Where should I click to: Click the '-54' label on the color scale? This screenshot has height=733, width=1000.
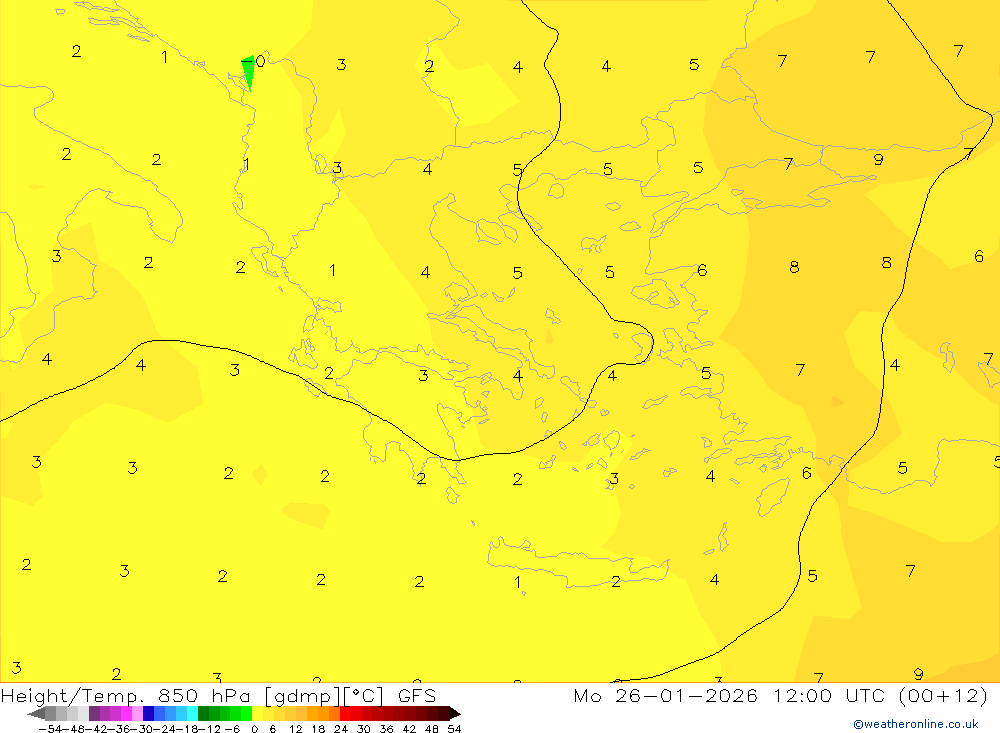(50, 729)
